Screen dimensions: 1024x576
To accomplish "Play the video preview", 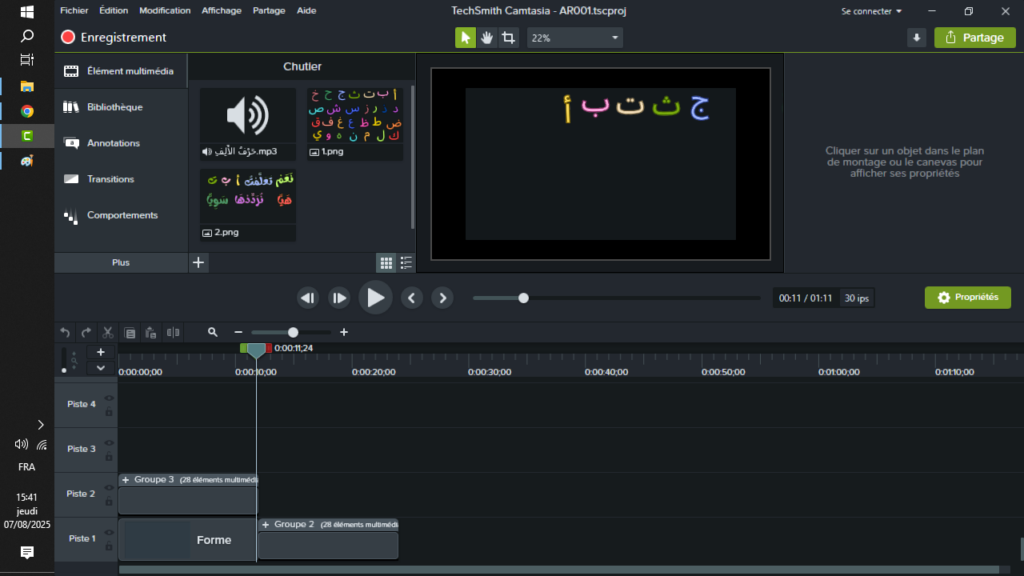I will coord(376,298).
